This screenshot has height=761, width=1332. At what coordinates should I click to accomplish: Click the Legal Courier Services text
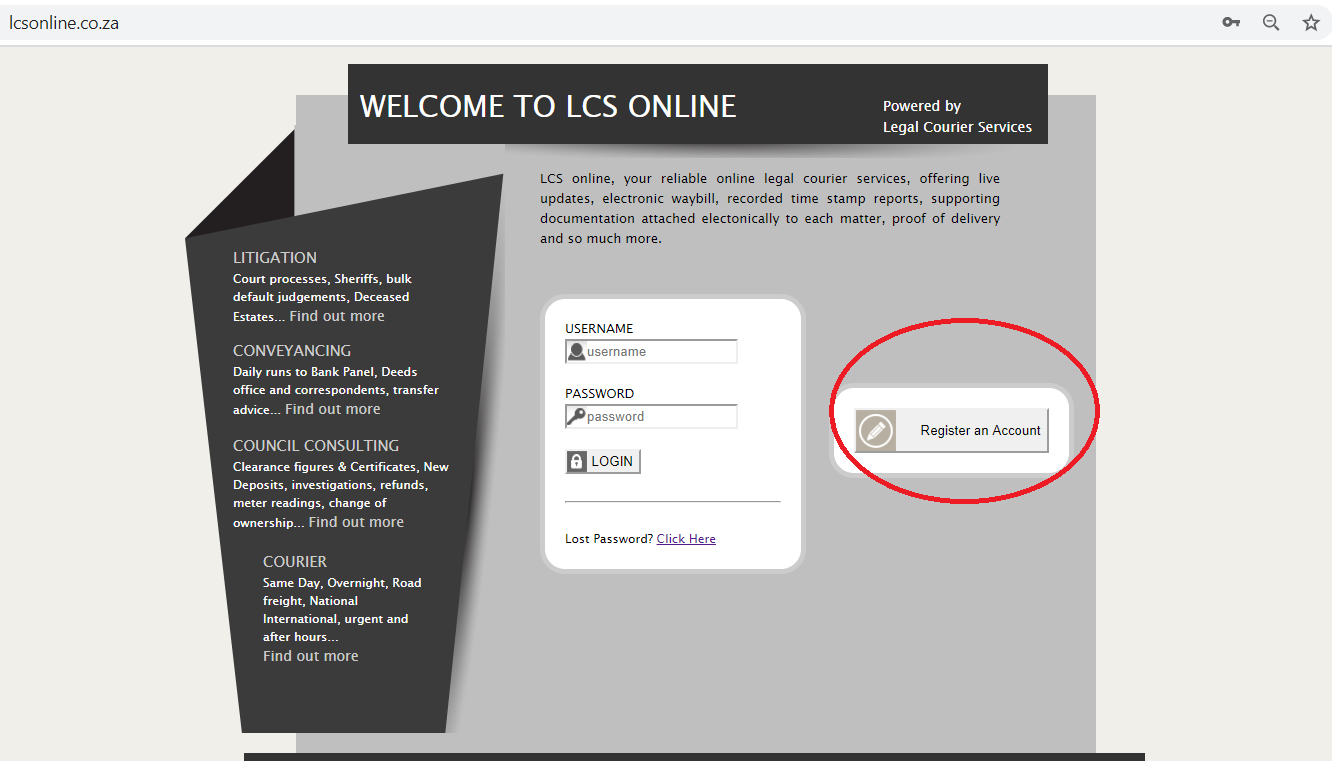(x=957, y=127)
